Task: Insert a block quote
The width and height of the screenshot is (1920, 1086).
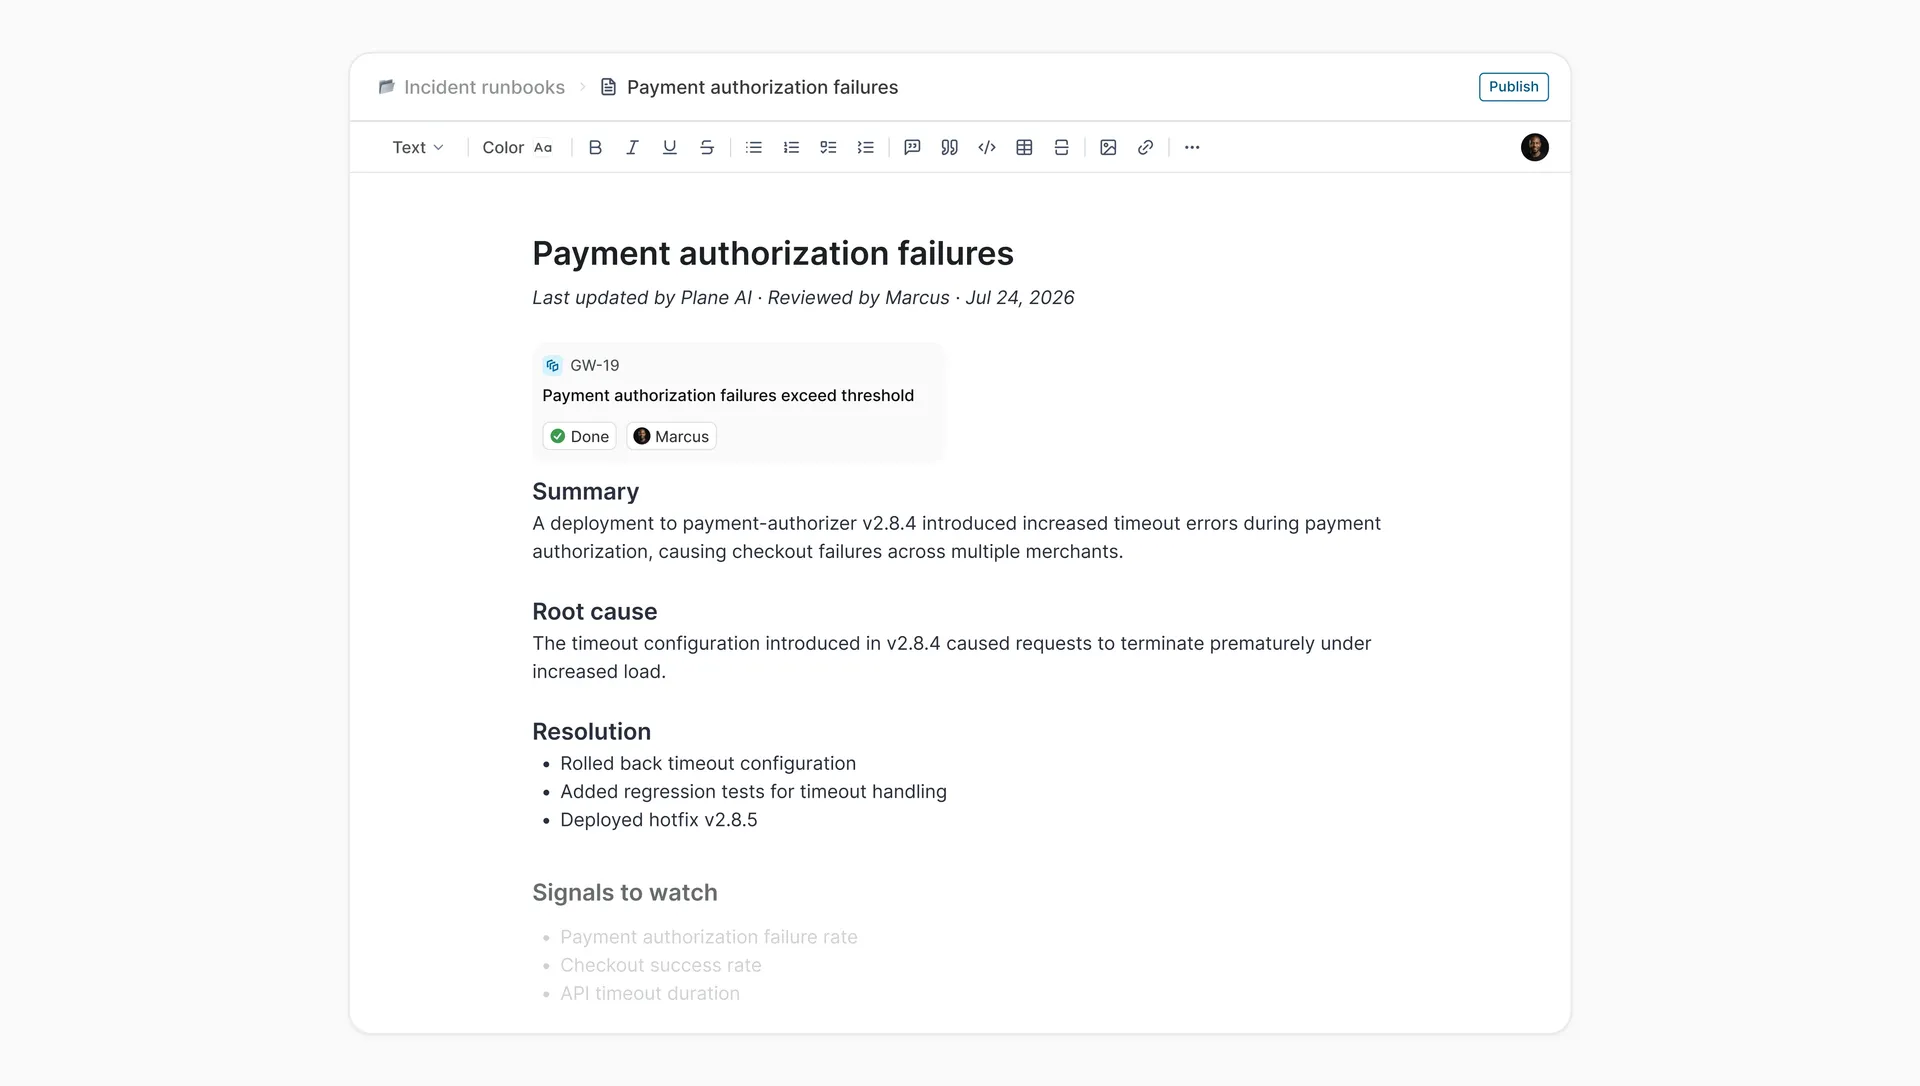Action: point(949,147)
